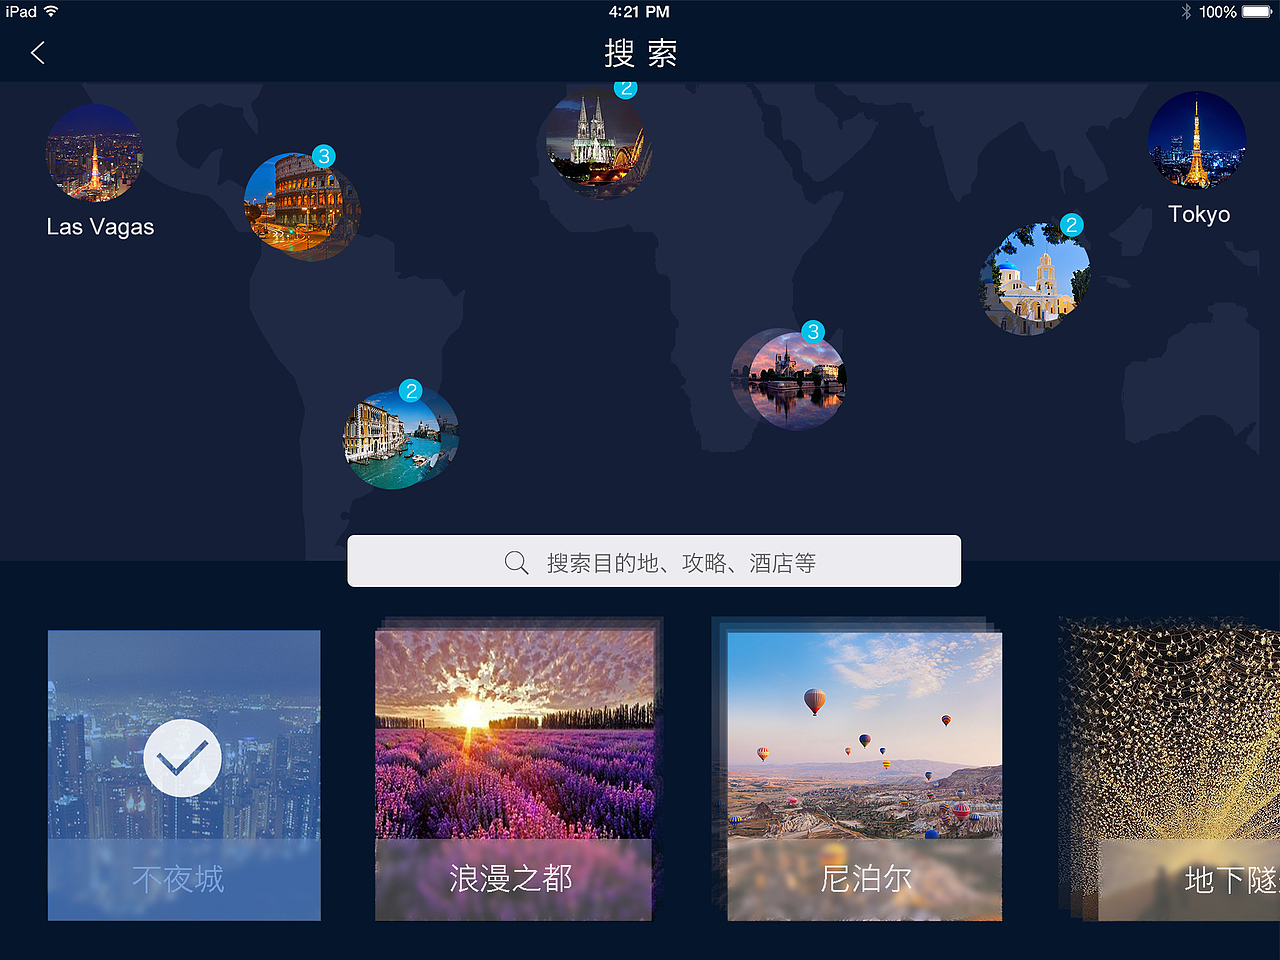1280x960 pixels.
Task: Click the Las Vagas text label
Action: point(99,227)
